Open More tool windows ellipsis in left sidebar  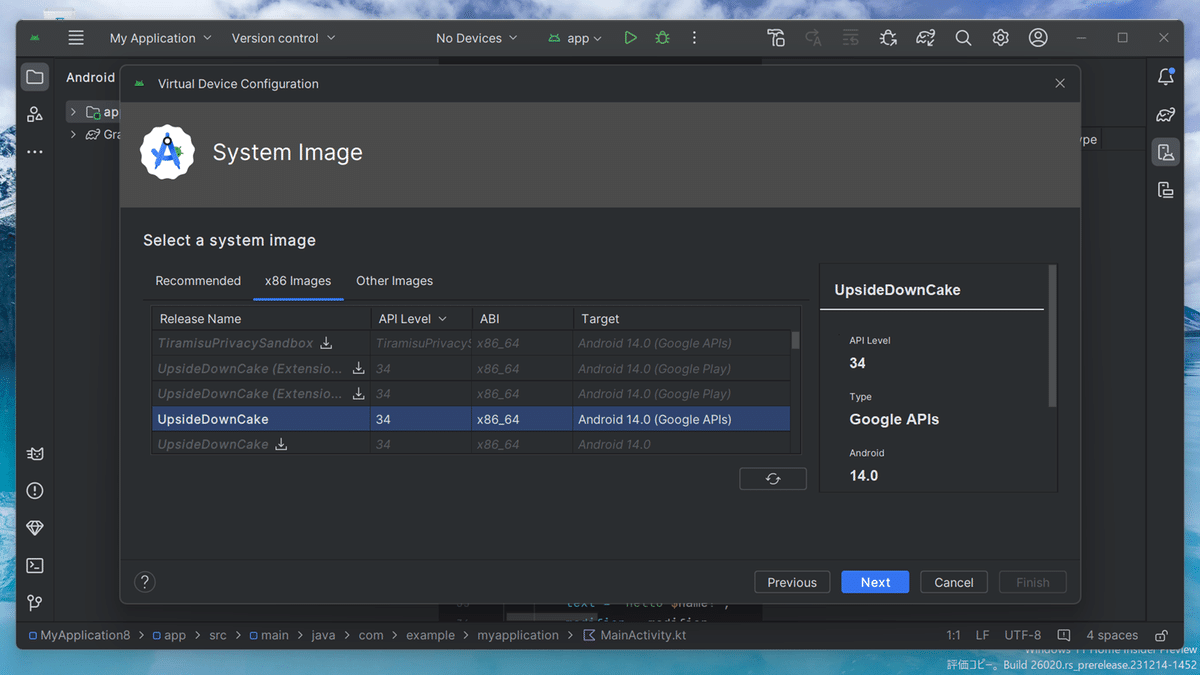click(35, 152)
